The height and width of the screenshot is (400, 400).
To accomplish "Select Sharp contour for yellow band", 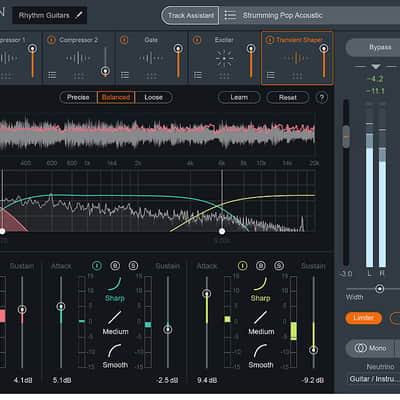I will (260, 289).
